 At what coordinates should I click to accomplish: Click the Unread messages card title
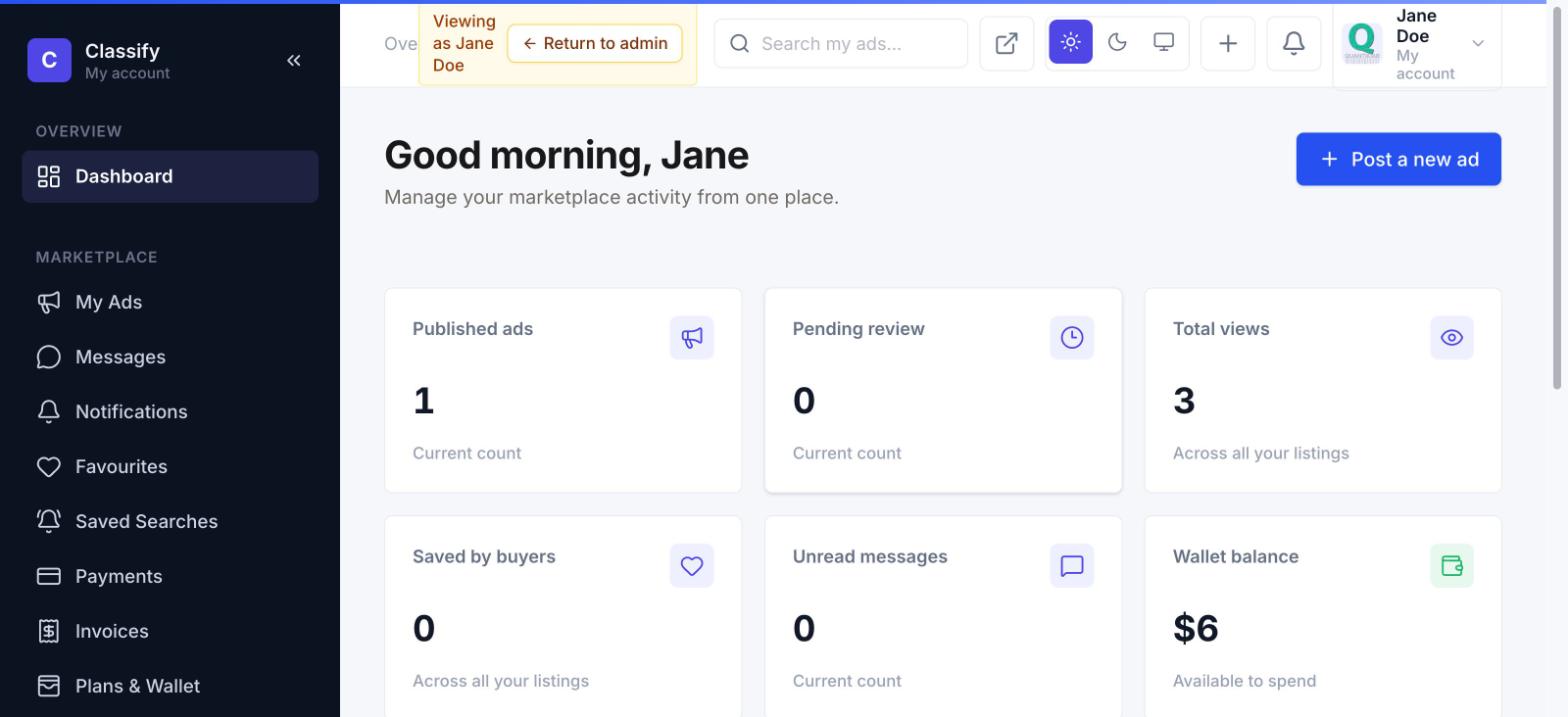pos(870,557)
